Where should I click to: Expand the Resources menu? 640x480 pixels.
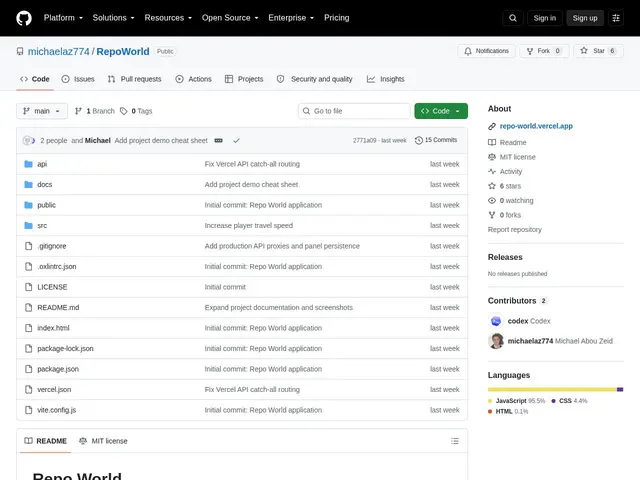(168, 18)
